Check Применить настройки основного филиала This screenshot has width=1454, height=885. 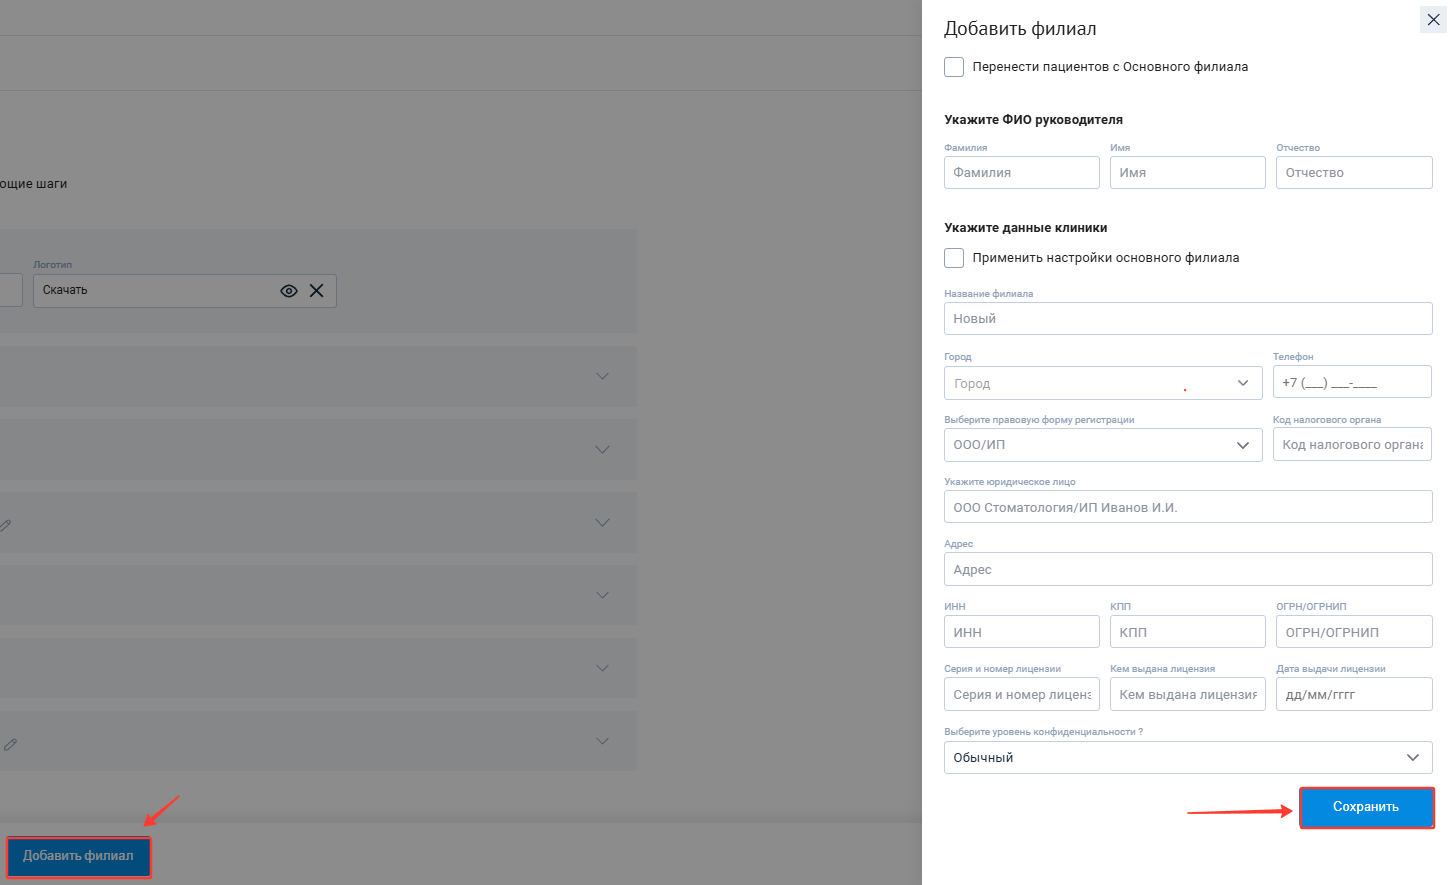coord(954,258)
